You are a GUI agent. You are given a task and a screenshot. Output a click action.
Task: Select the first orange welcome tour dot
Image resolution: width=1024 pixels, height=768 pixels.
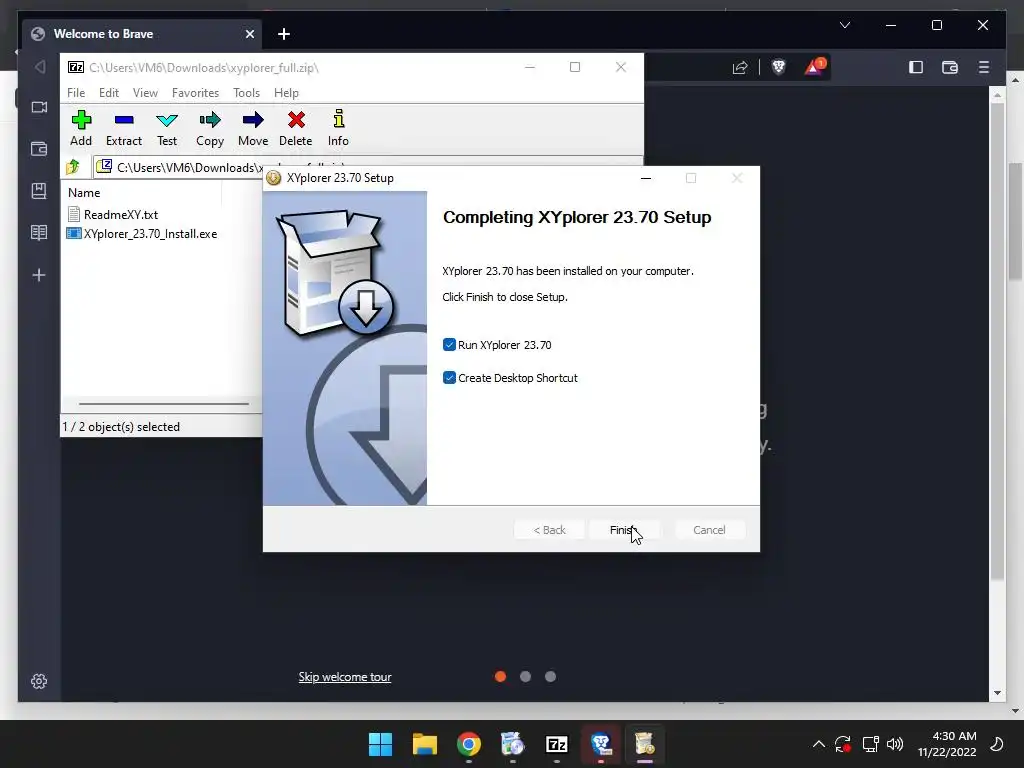500,677
